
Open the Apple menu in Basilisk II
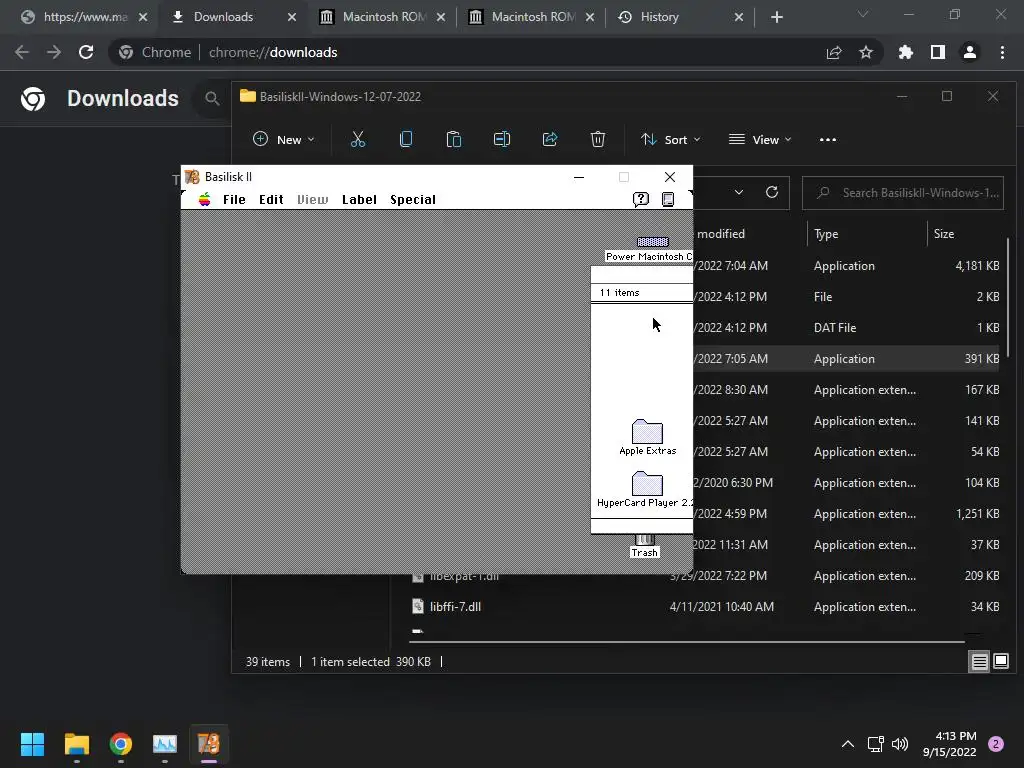click(x=204, y=199)
